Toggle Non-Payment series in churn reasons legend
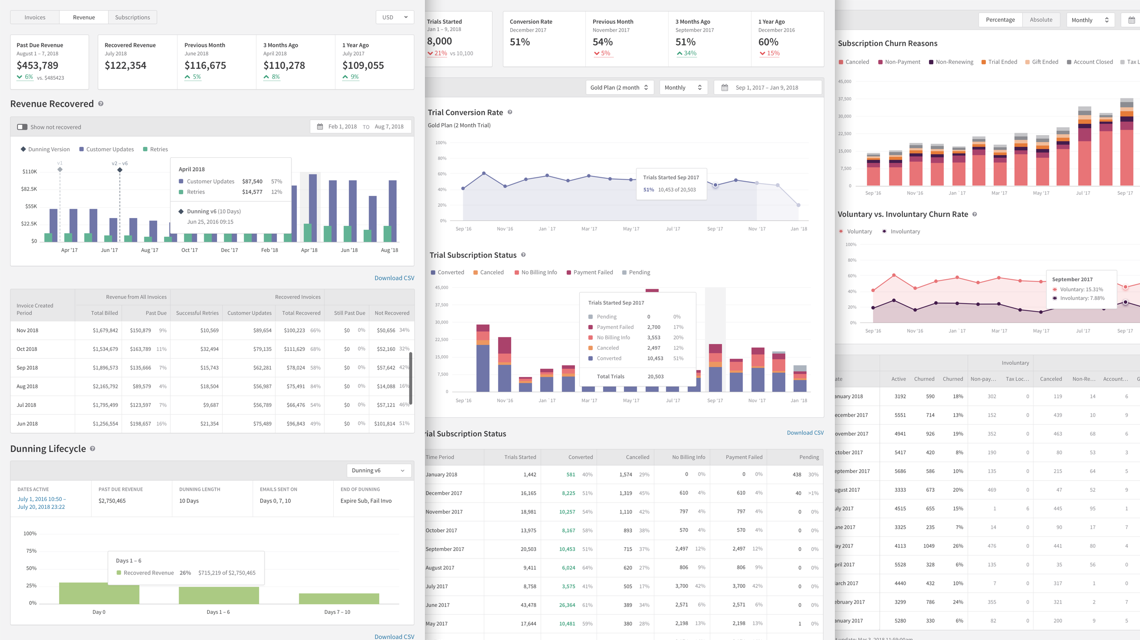 pos(899,62)
